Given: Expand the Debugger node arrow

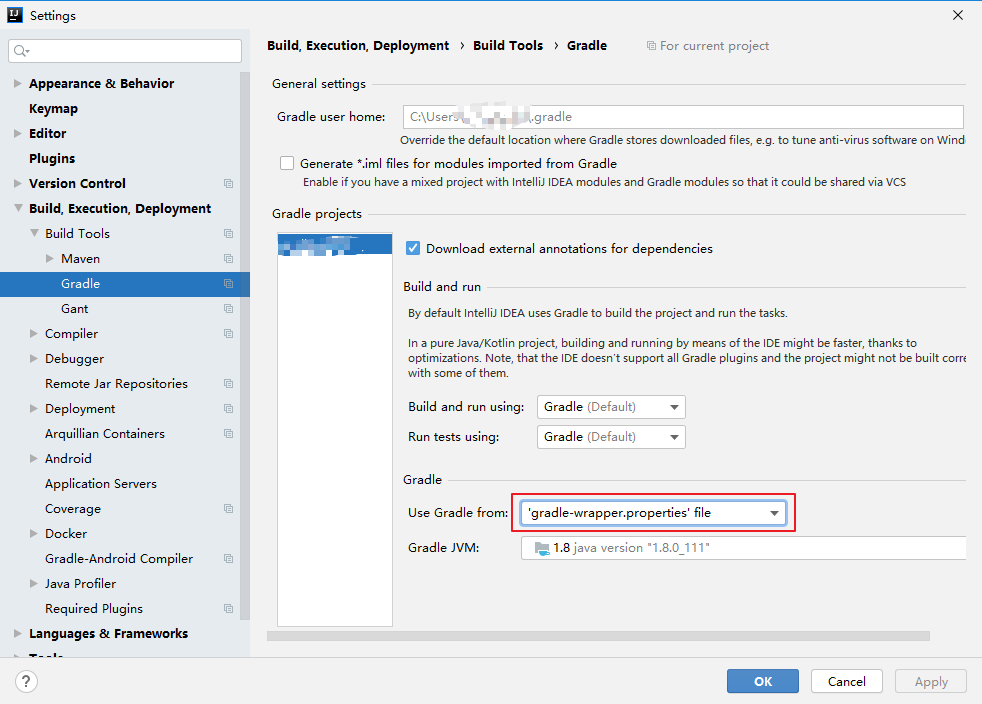Looking at the screenshot, I should pos(34,359).
